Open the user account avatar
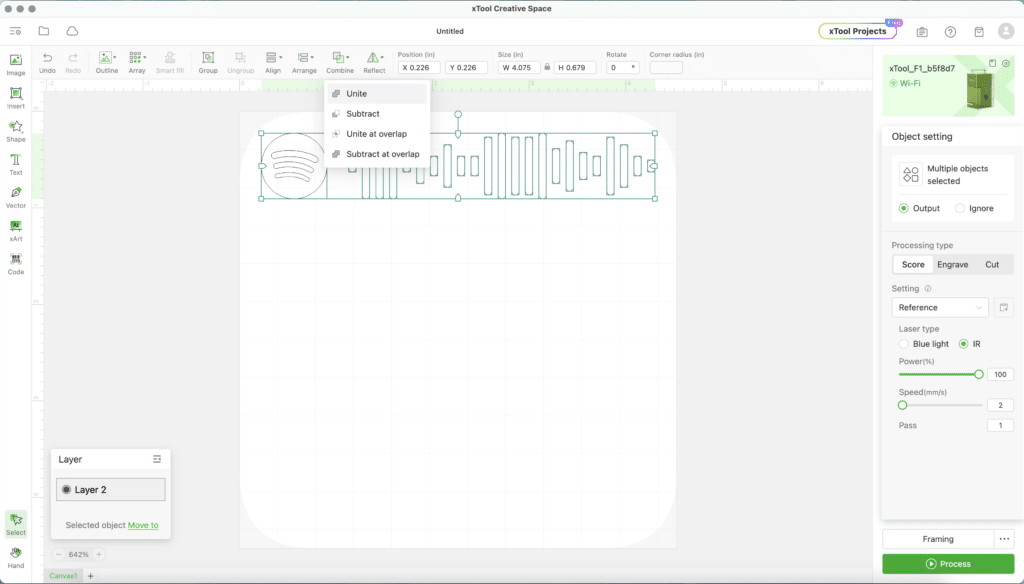 [x=1006, y=31]
